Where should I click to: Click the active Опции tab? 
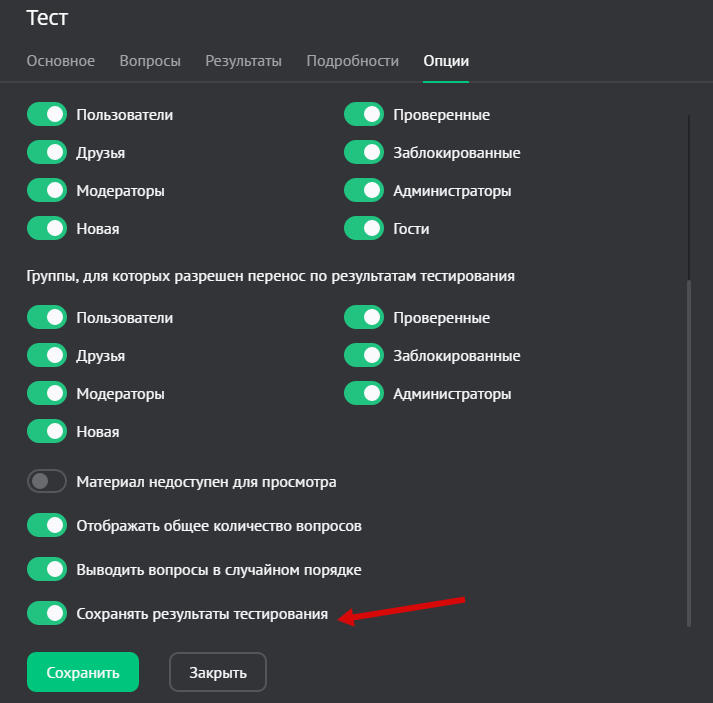click(x=446, y=61)
